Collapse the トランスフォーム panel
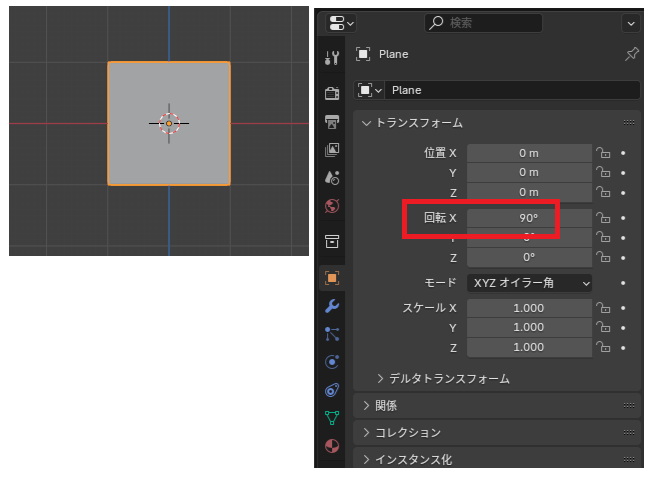This screenshot has width=652, height=479. pos(366,123)
